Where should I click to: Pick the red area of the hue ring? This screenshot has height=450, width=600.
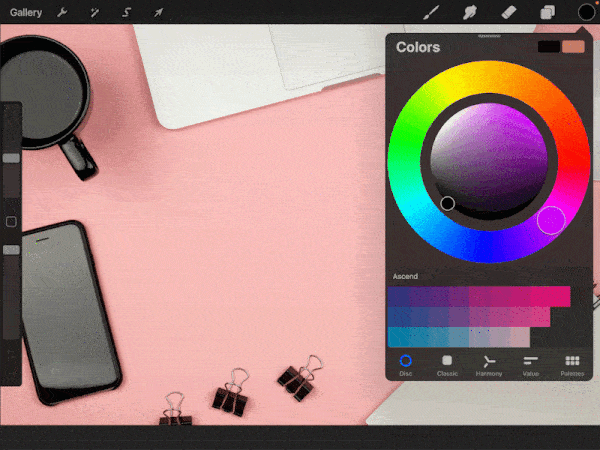[572, 157]
